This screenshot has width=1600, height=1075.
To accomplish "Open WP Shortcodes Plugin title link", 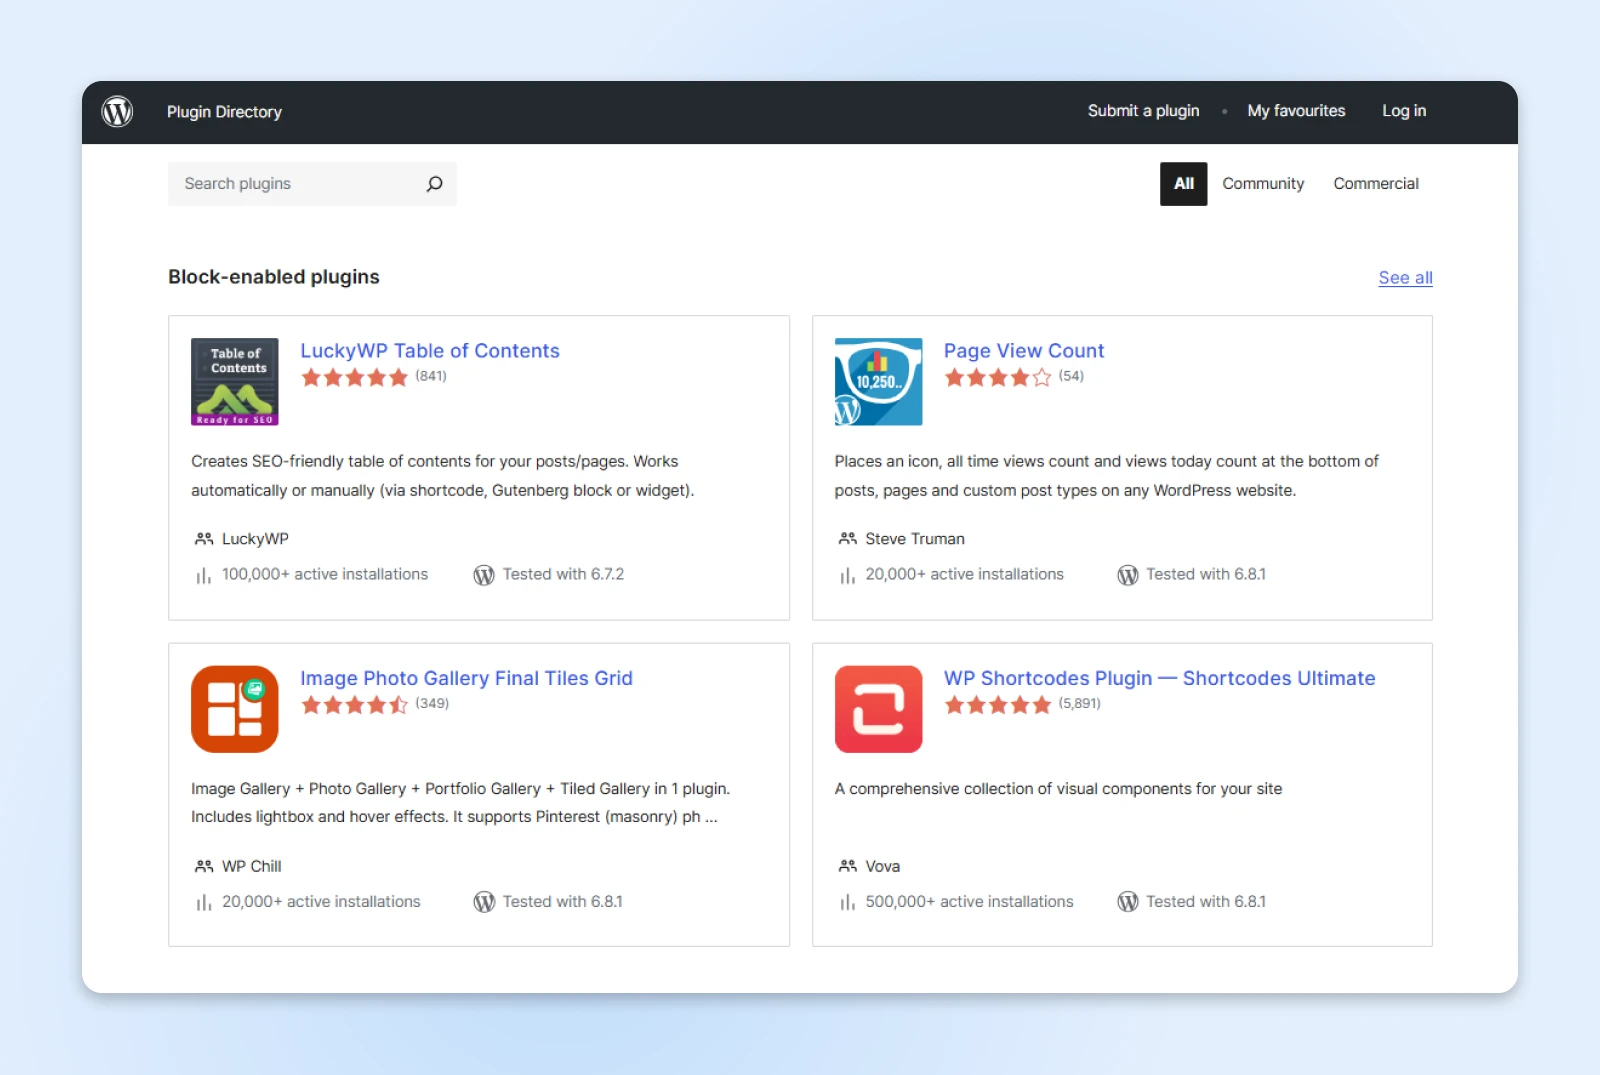I will click(x=1159, y=678).
